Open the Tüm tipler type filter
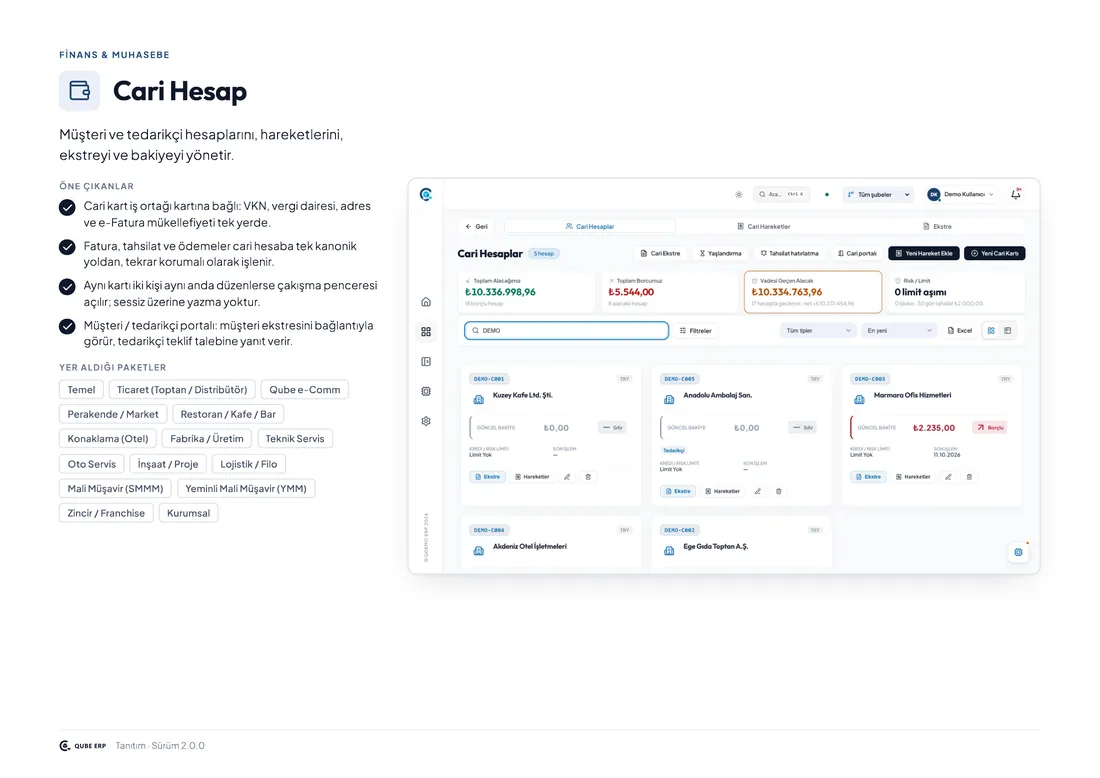 click(818, 330)
